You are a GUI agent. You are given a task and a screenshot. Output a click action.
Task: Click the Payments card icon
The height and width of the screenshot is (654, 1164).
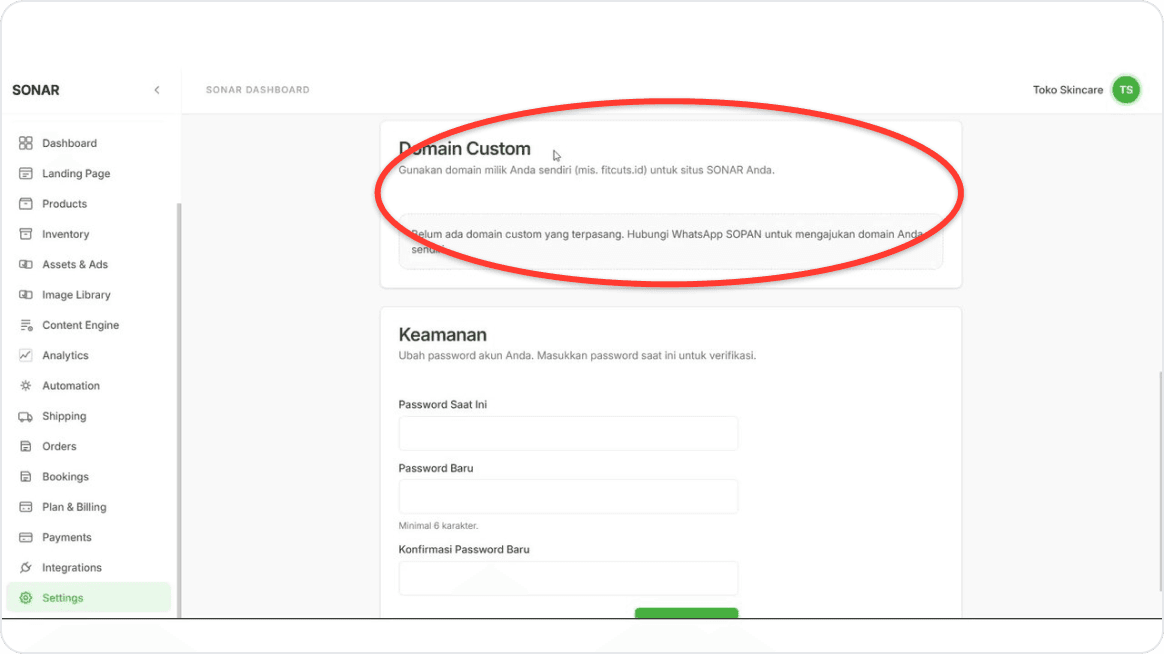(x=25, y=537)
